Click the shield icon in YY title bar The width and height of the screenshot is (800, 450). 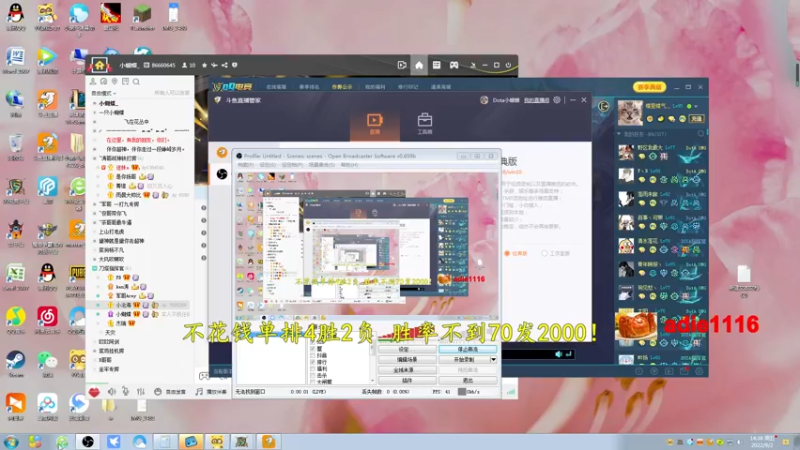[x=235, y=65]
